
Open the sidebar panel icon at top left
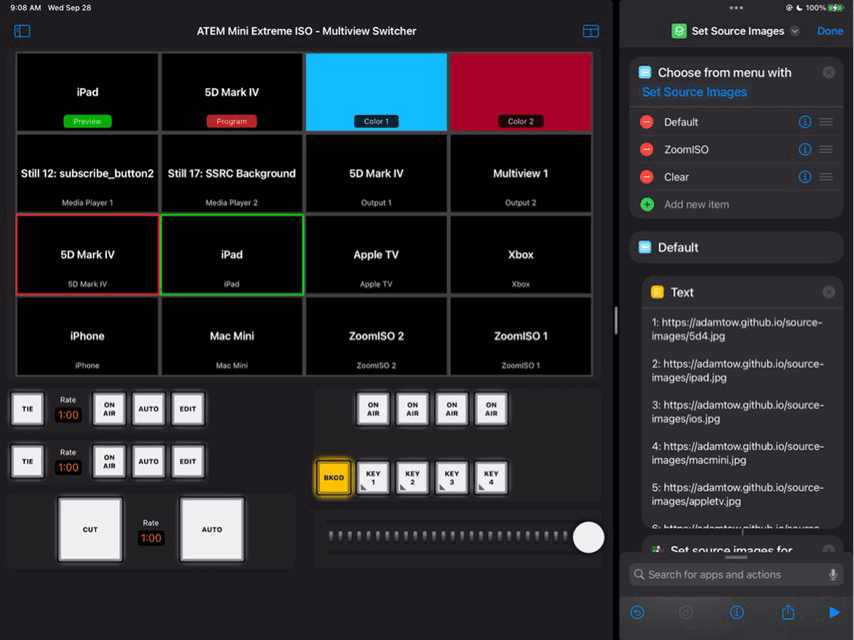tap(22, 31)
